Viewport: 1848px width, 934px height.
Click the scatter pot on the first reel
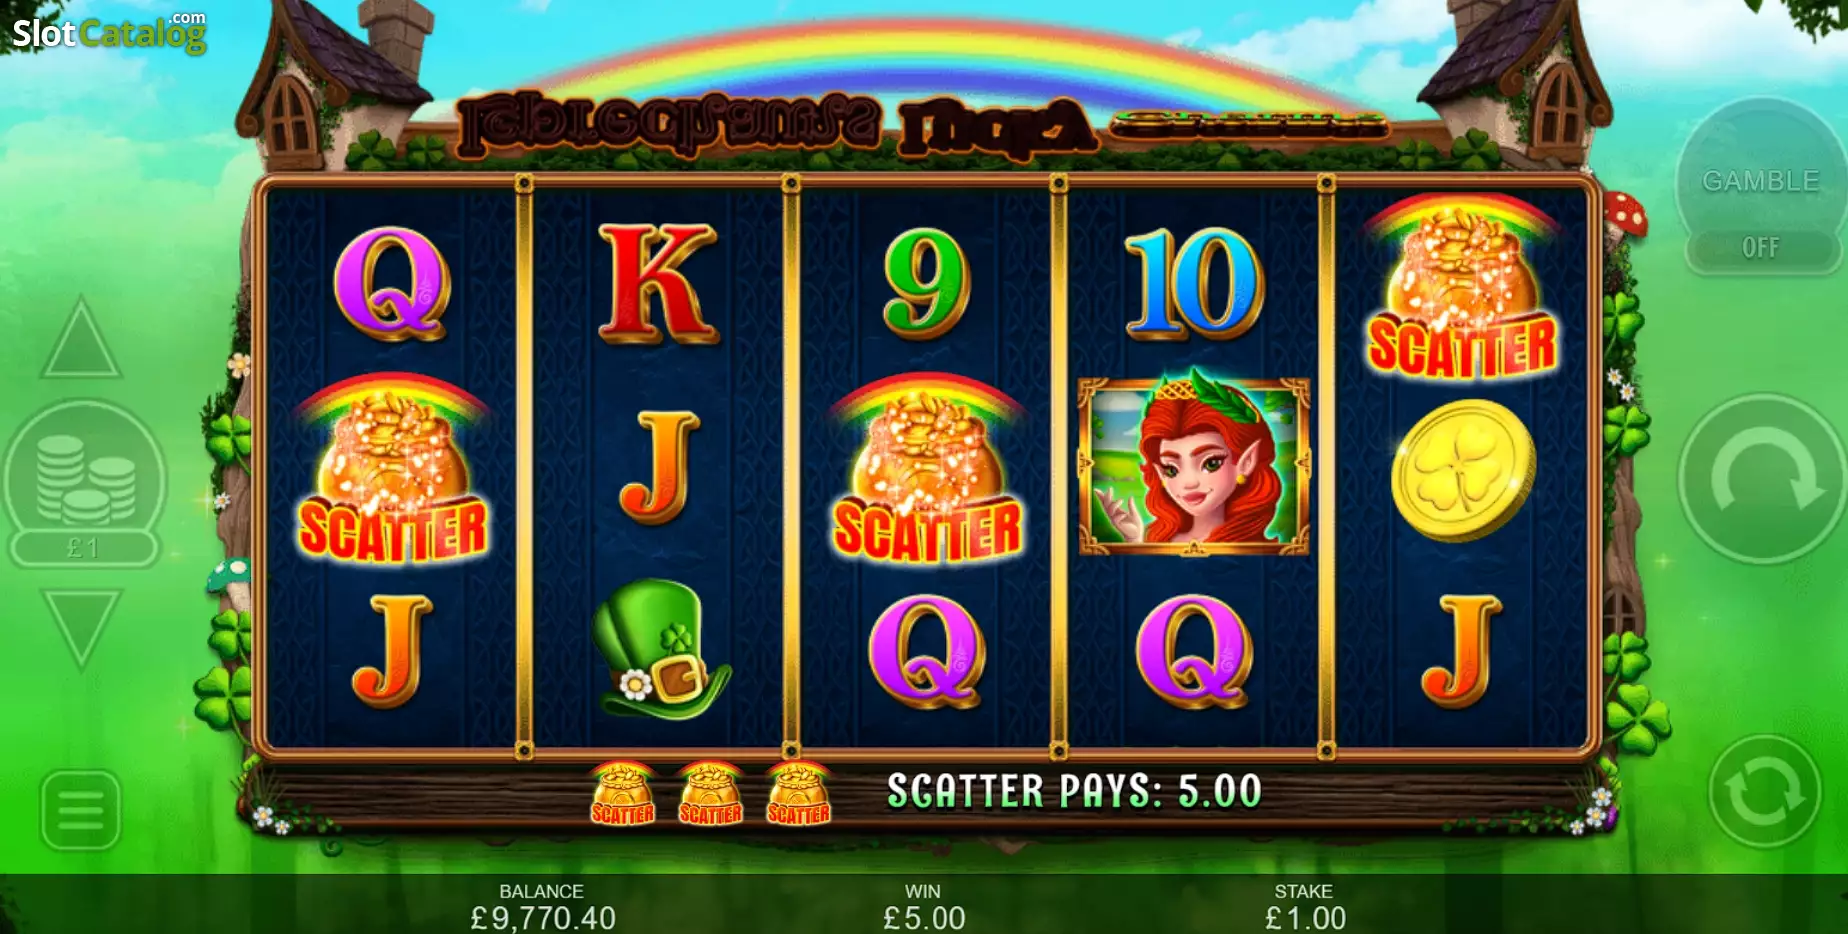tap(393, 469)
